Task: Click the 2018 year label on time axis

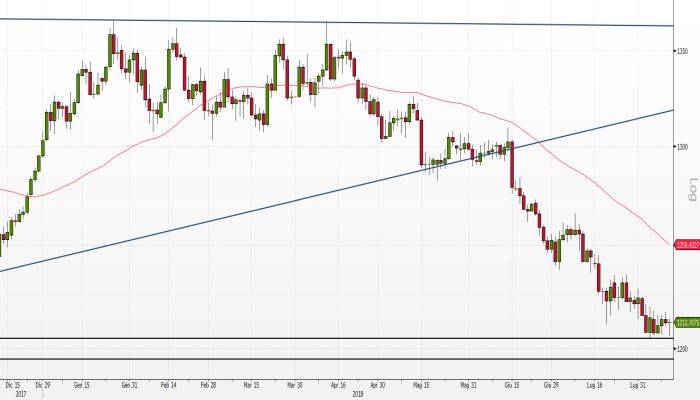Action: tap(358, 393)
